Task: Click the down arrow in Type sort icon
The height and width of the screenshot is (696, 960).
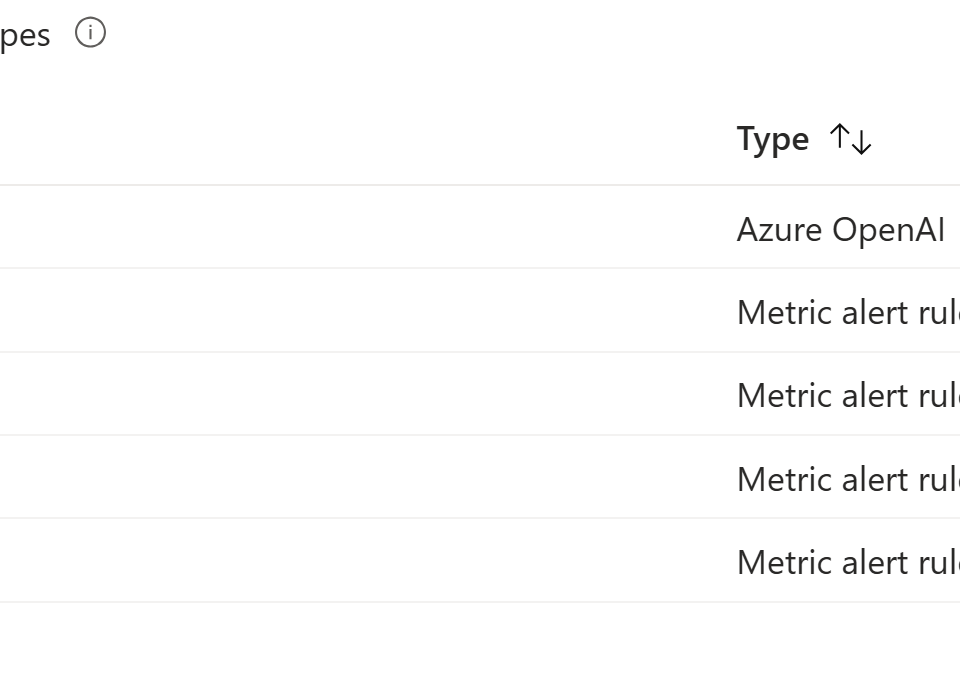Action: [x=861, y=142]
